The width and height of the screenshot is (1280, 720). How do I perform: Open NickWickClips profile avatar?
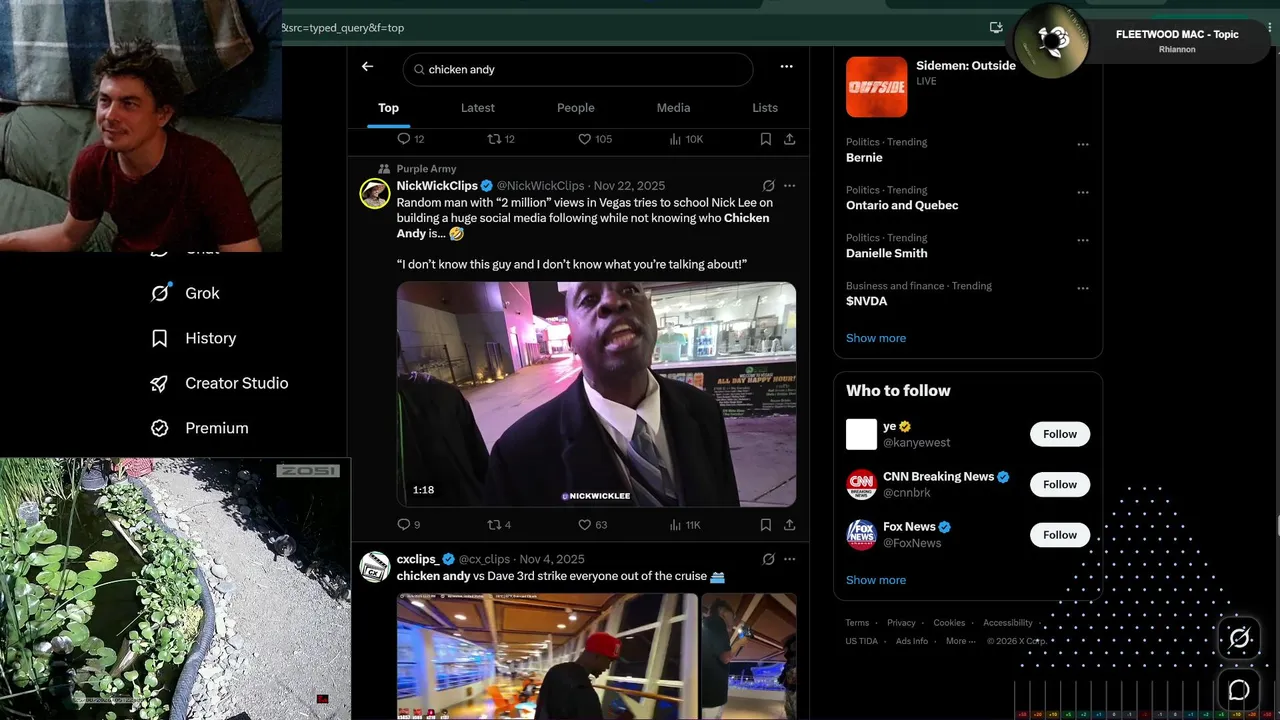375,193
